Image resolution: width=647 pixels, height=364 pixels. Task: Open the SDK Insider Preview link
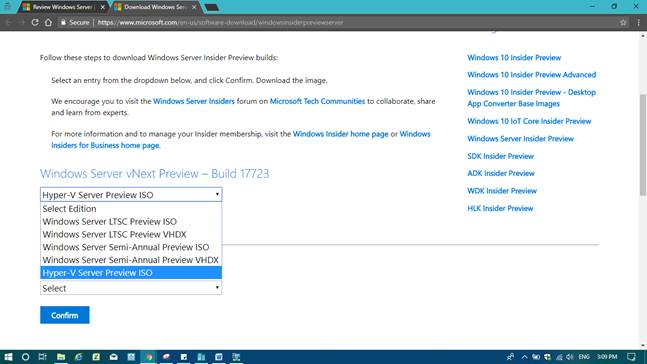coord(501,156)
